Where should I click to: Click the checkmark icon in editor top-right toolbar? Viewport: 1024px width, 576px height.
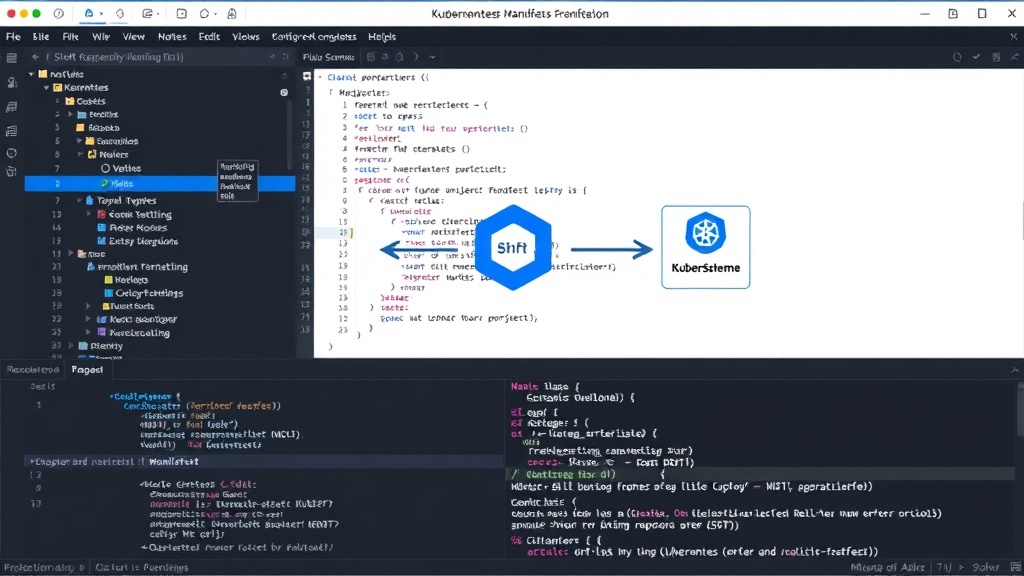point(976,57)
